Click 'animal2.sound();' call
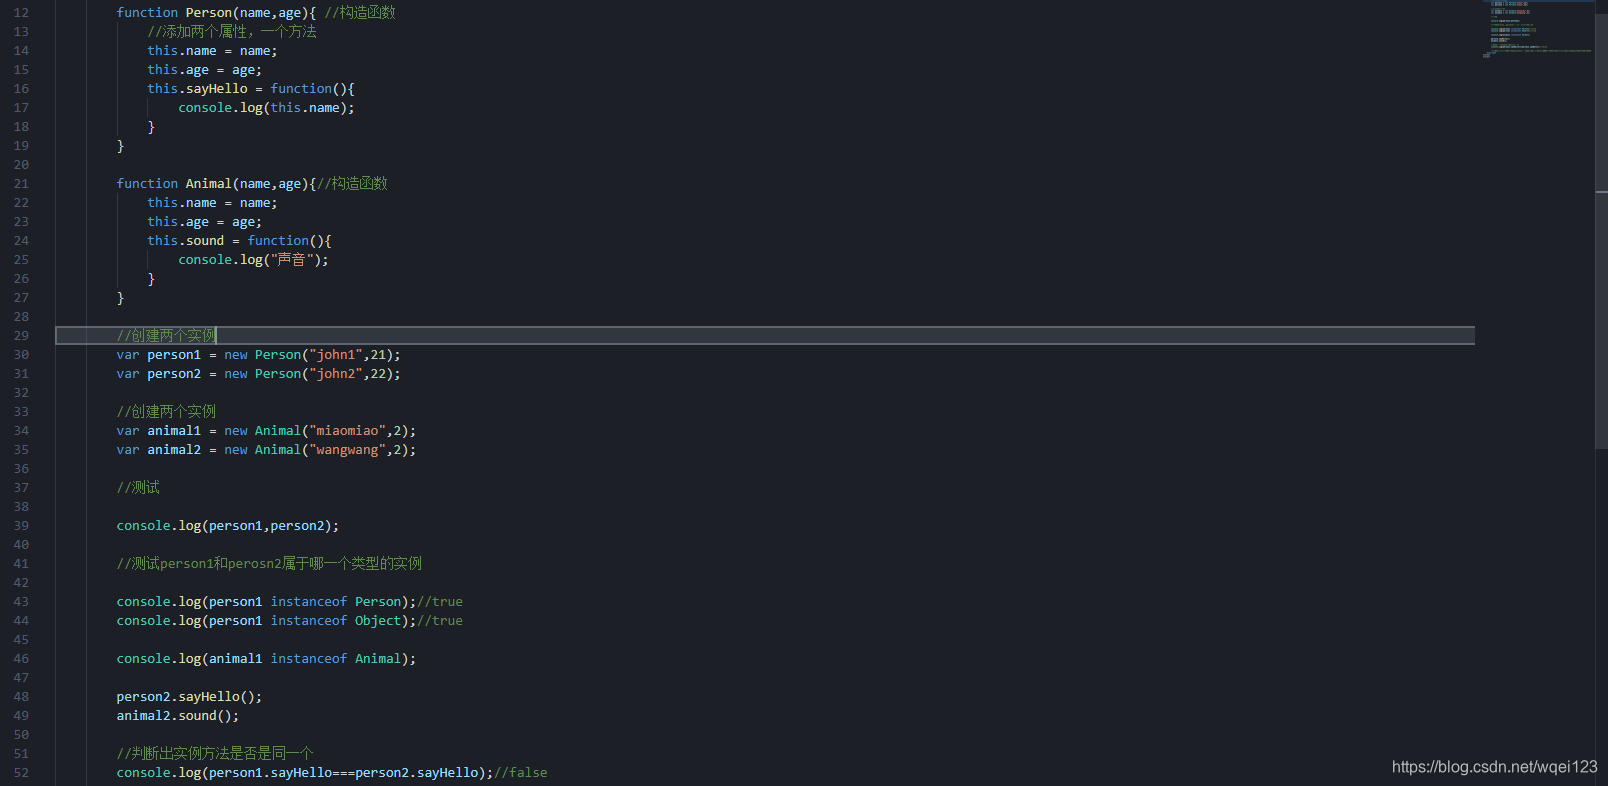 (x=177, y=716)
